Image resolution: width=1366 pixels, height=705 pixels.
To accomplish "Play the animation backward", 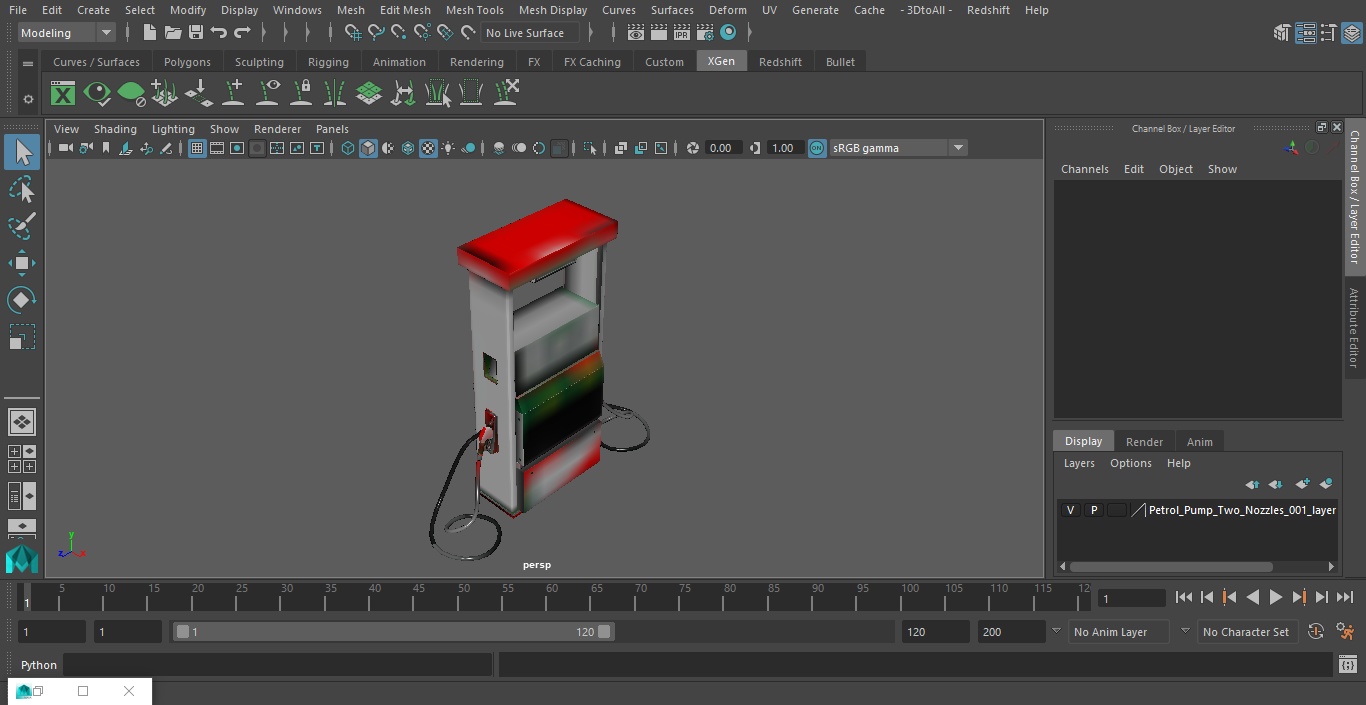I will tap(1252, 597).
